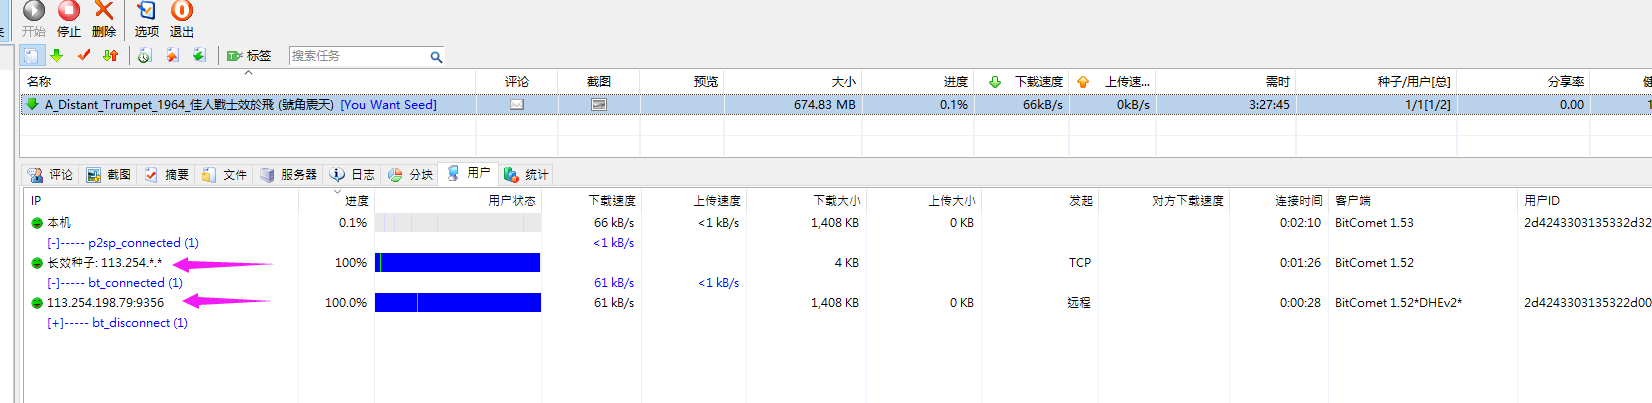Click the clock scheduler icon in filter bar
1652x403 pixels.
145,56
